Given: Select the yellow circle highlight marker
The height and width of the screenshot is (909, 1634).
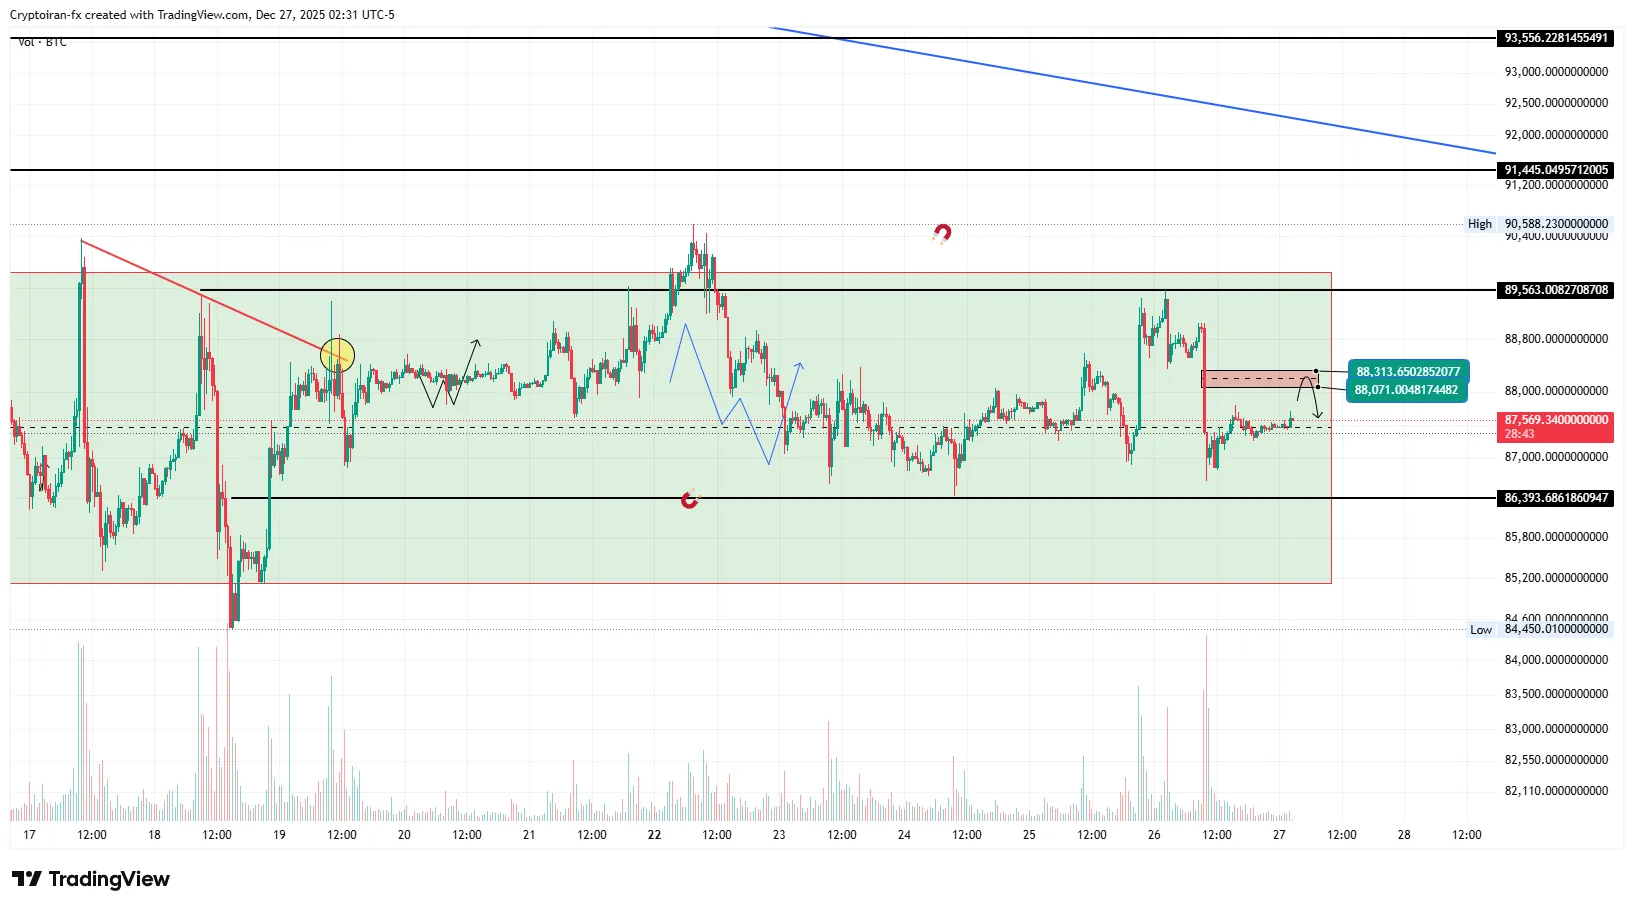Looking at the screenshot, I should point(337,355).
